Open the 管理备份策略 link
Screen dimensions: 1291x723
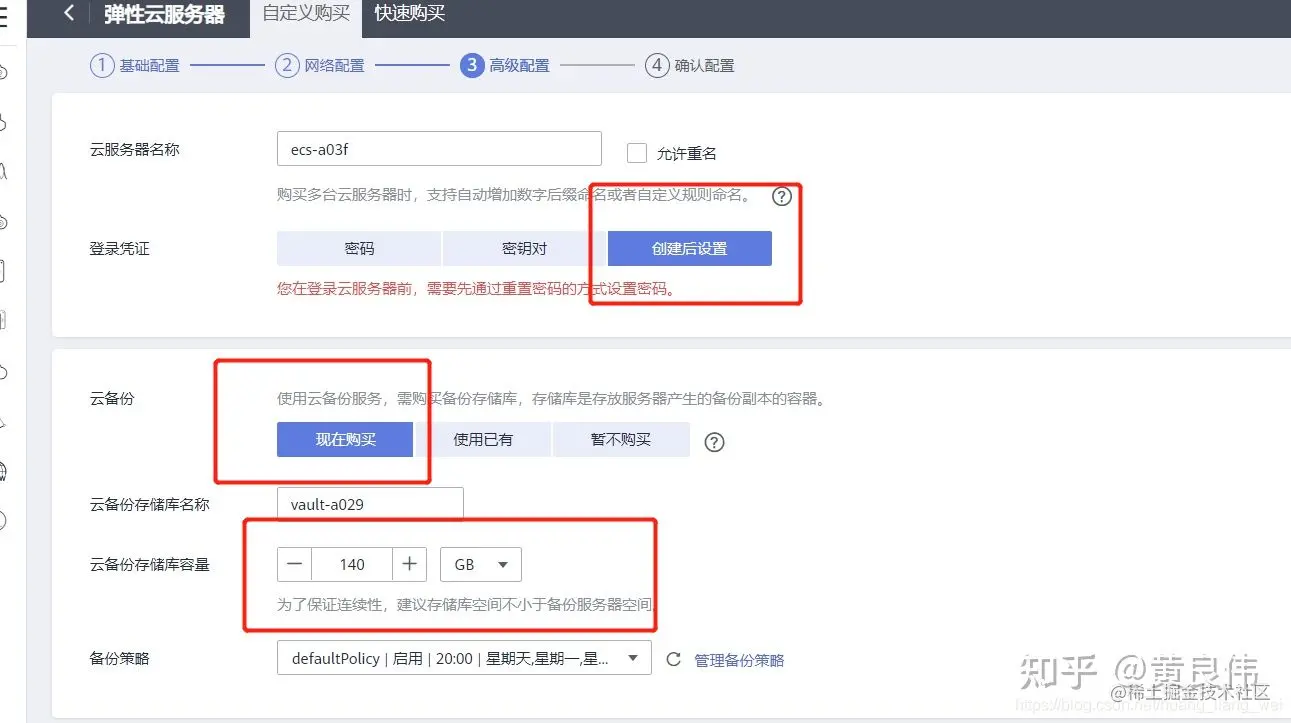pos(740,660)
